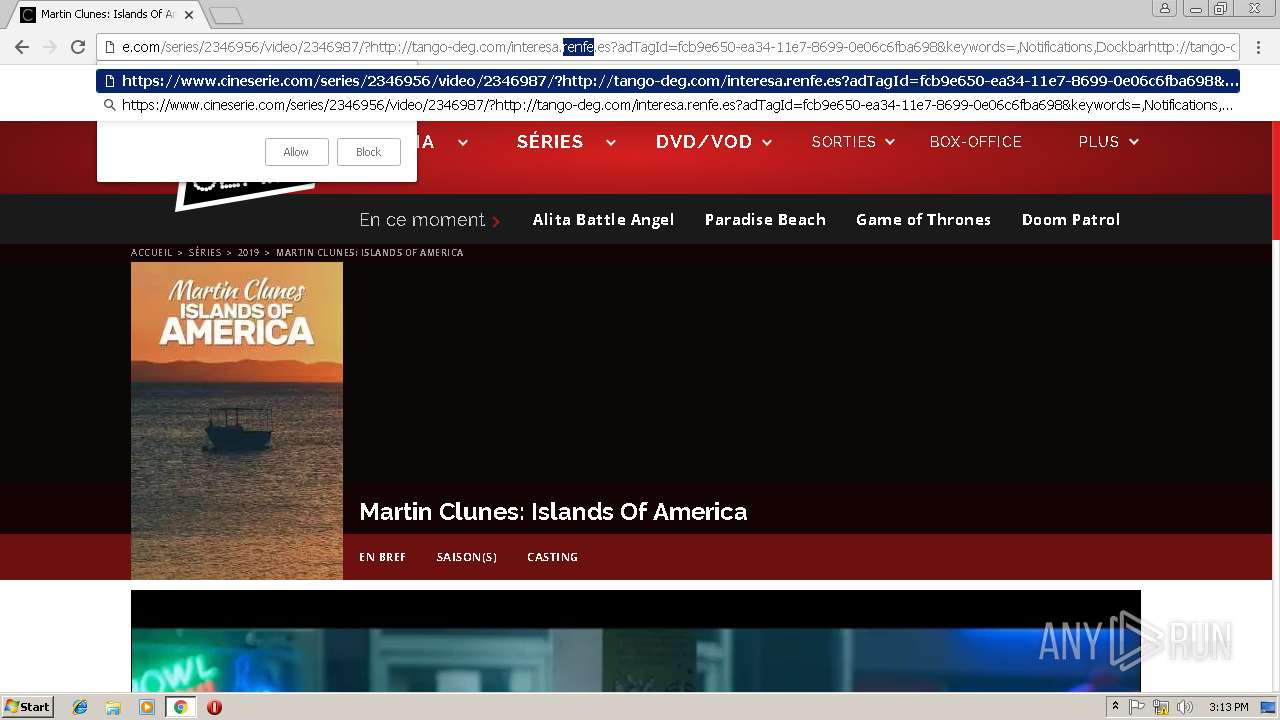Allow notifications in permission popup
Image resolution: width=1280 pixels, height=720 pixels.
point(296,152)
